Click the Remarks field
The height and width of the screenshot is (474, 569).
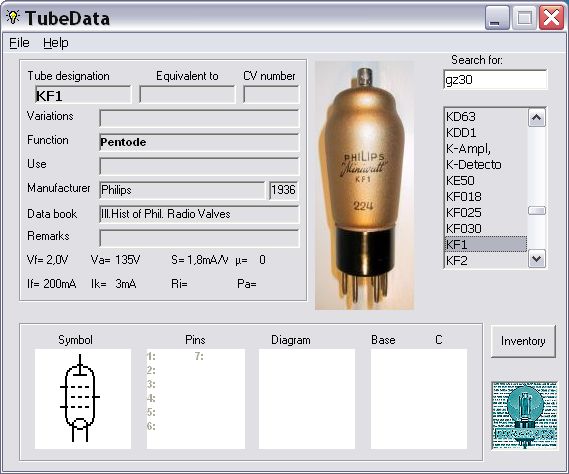(x=199, y=238)
